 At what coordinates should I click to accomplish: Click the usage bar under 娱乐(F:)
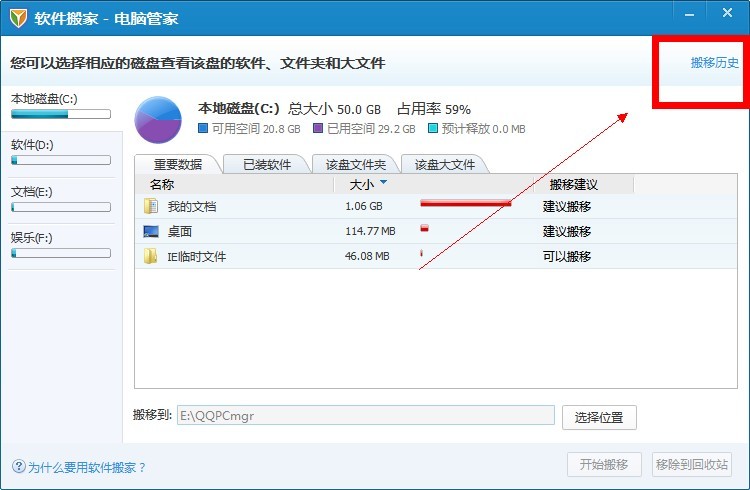61,253
